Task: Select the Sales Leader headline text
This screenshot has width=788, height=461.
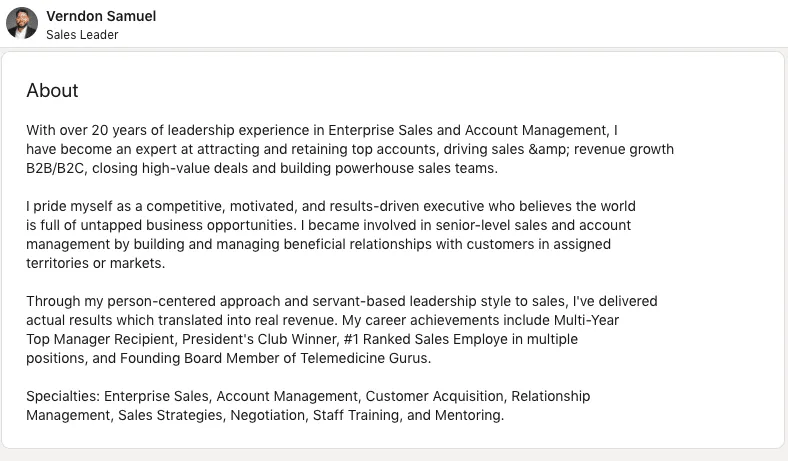Action: [82, 35]
